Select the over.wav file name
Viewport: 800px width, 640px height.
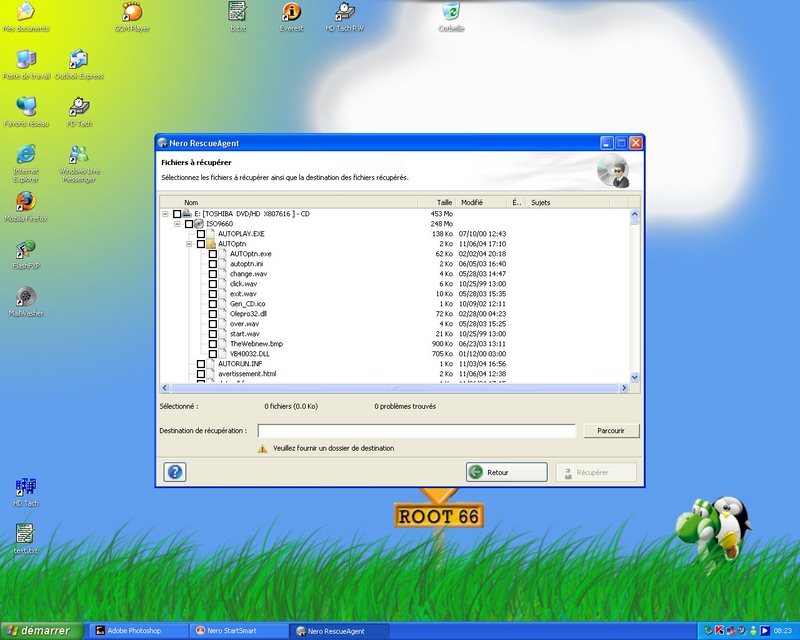(244, 324)
